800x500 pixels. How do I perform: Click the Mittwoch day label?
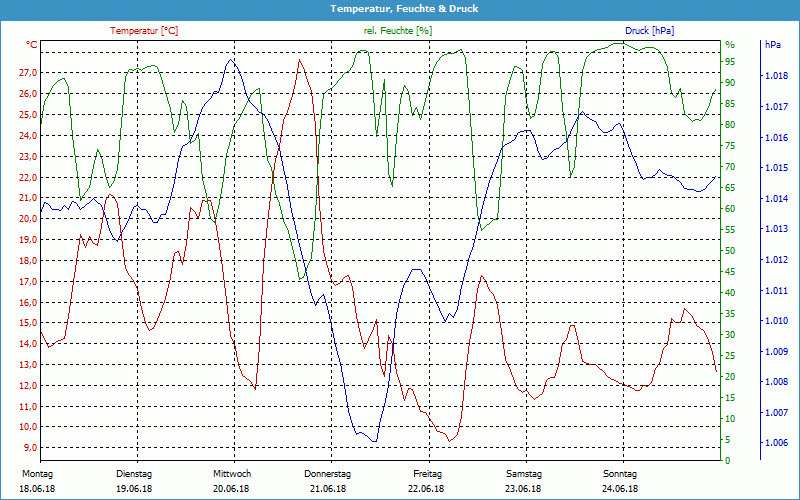[232, 473]
